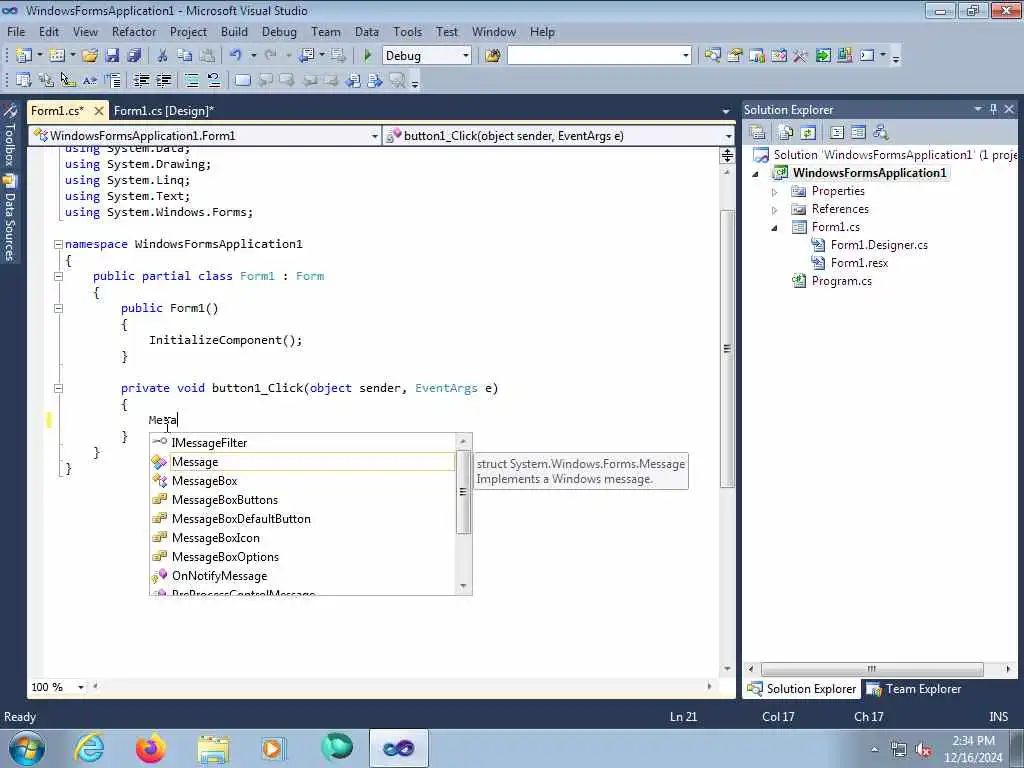Viewport: 1024px width, 768px height.
Task: Click View Class Diagram icon
Action: (x=881, y=133)
